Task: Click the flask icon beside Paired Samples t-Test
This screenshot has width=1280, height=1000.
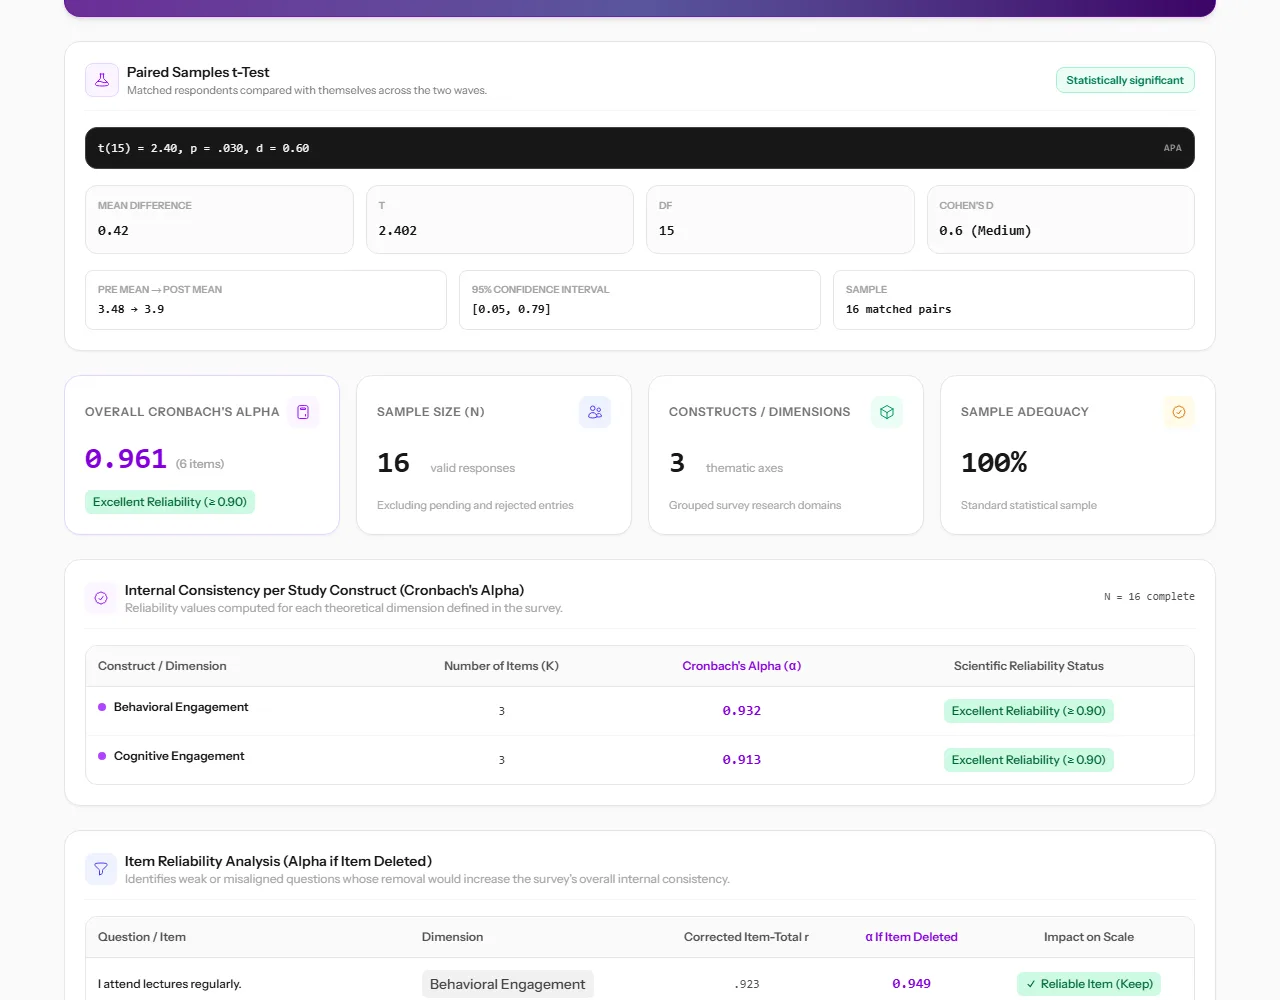Action: (102, 80)
